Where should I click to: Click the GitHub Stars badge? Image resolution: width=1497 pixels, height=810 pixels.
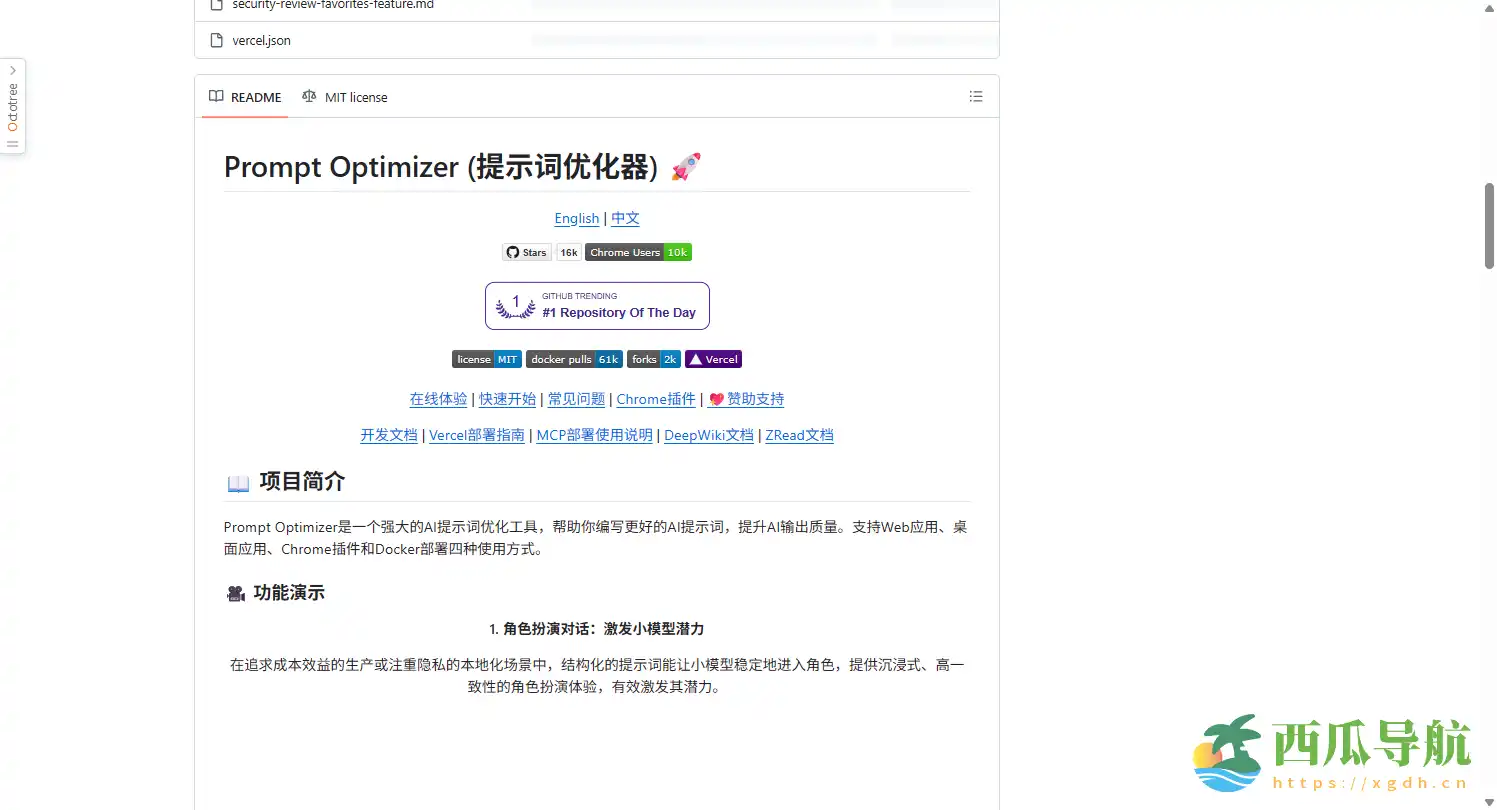(527, 253)
